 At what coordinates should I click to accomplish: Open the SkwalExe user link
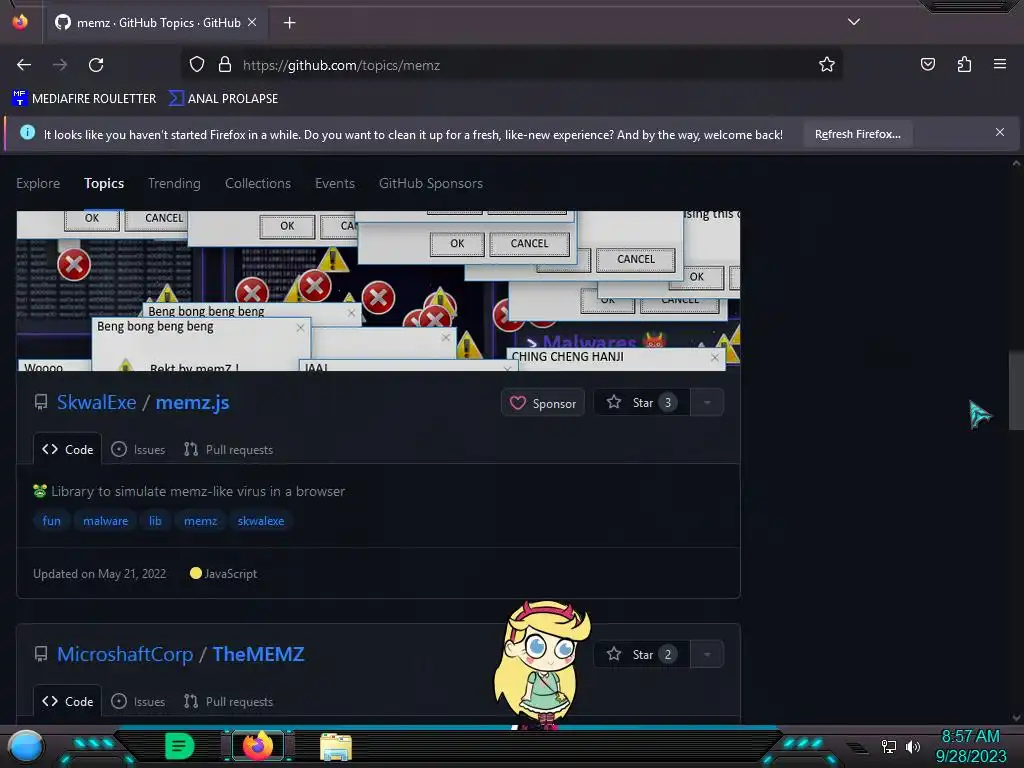pyautogui.click(x=96, y=402)
